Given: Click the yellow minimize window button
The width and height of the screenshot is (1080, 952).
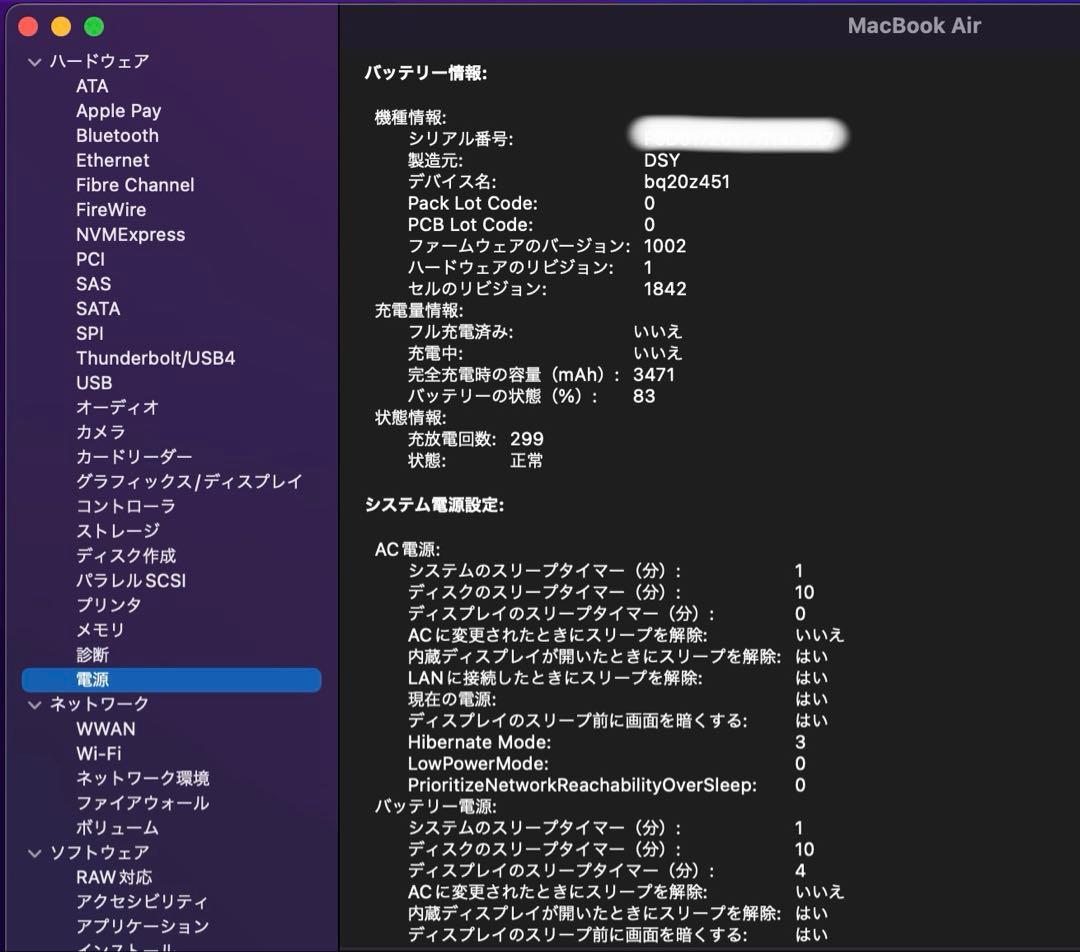Looking at the screenshot, I should [x=61, y=27].
